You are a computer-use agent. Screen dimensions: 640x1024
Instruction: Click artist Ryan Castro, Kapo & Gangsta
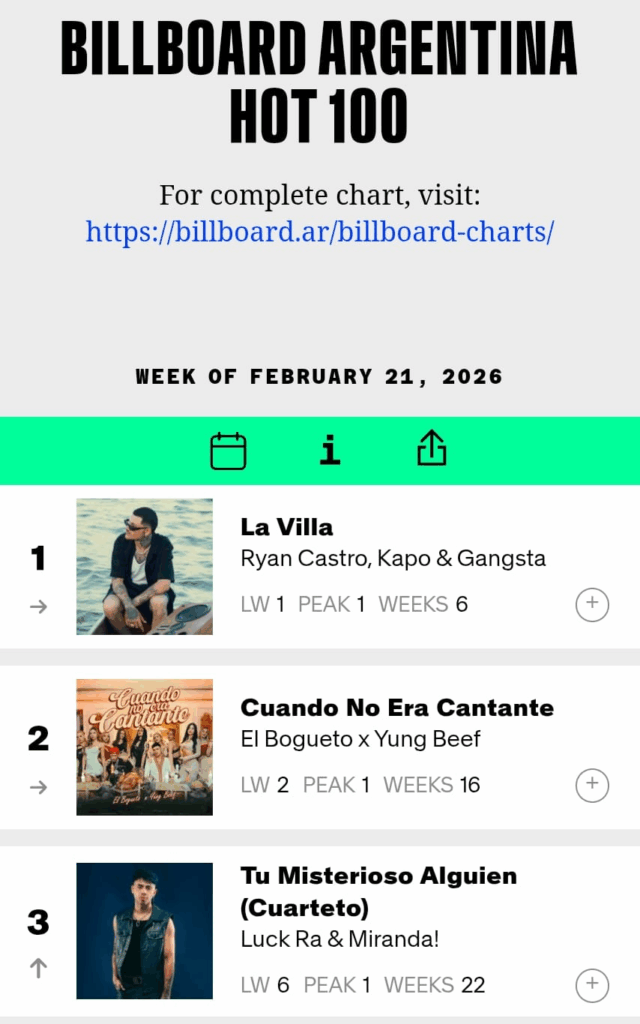pyautogui.click(x=393, y=558)
